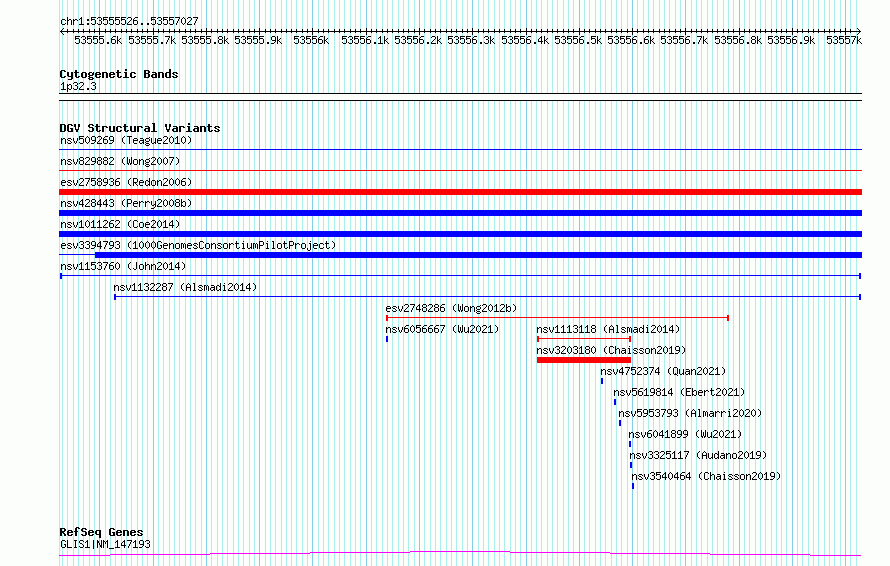Screen dimensions: 890x566
Task: Open nsv1011262 (Coe2014) label
Action: [x=120, y=224]
